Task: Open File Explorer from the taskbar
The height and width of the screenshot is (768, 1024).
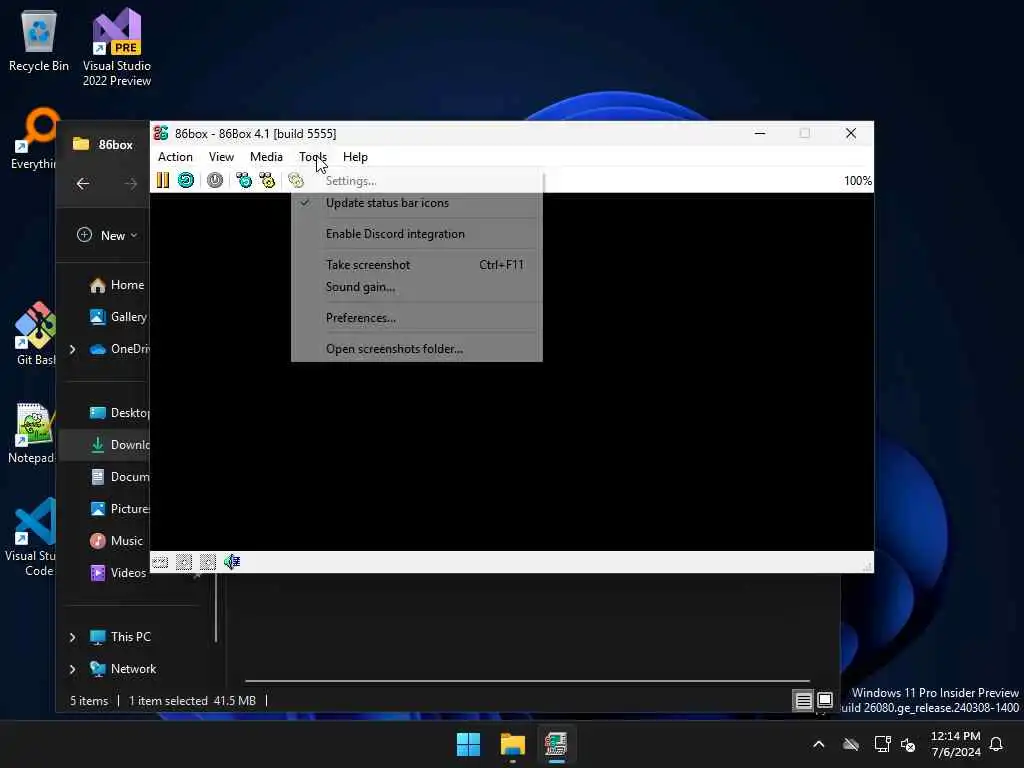Action: [x=513, y=744]
